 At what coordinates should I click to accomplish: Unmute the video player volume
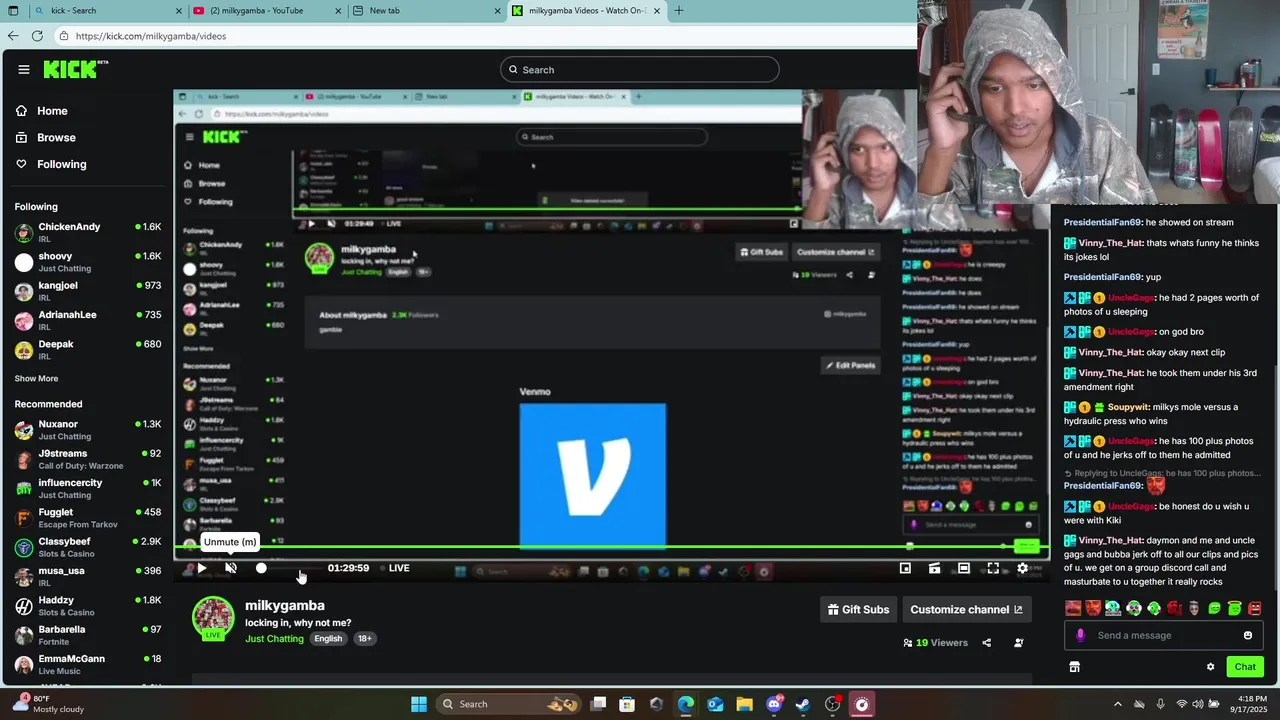231,568
